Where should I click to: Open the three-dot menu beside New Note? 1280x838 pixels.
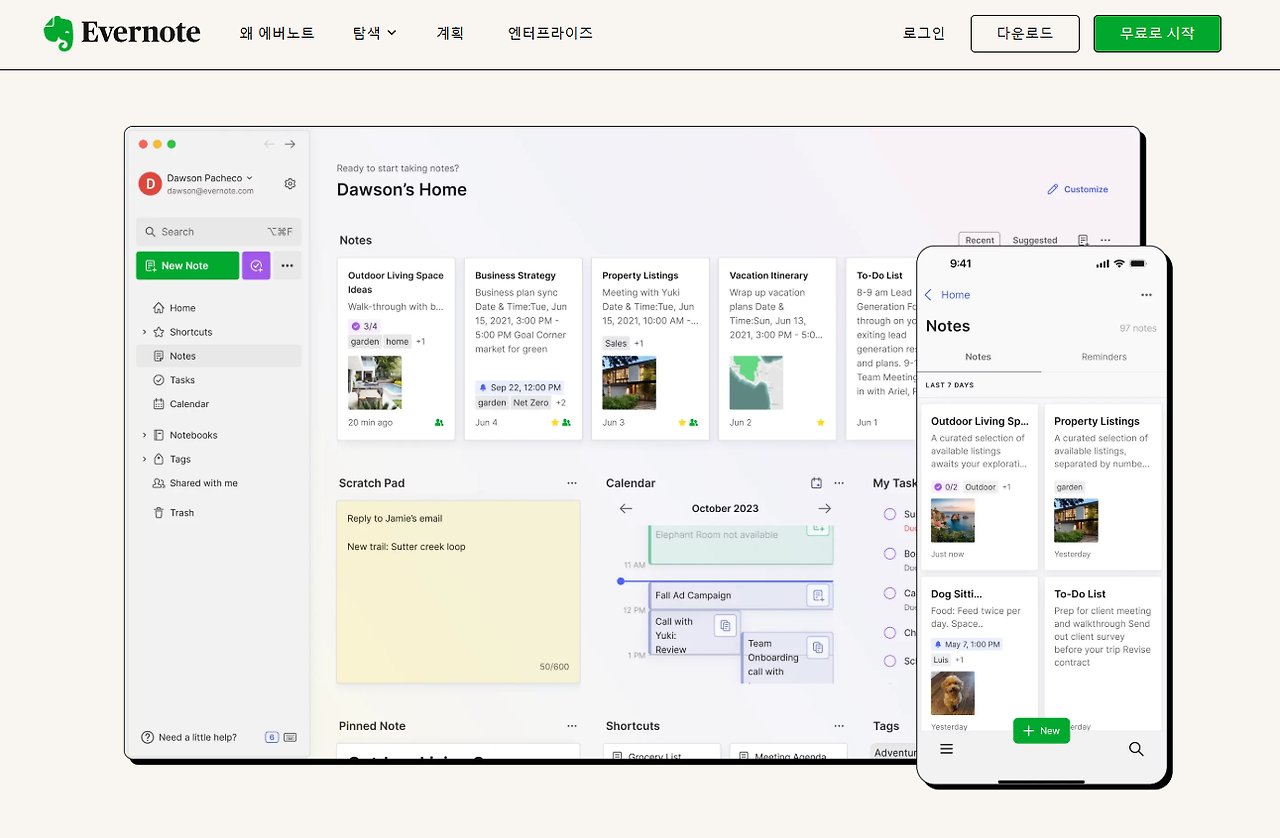(x=287, y=266)
